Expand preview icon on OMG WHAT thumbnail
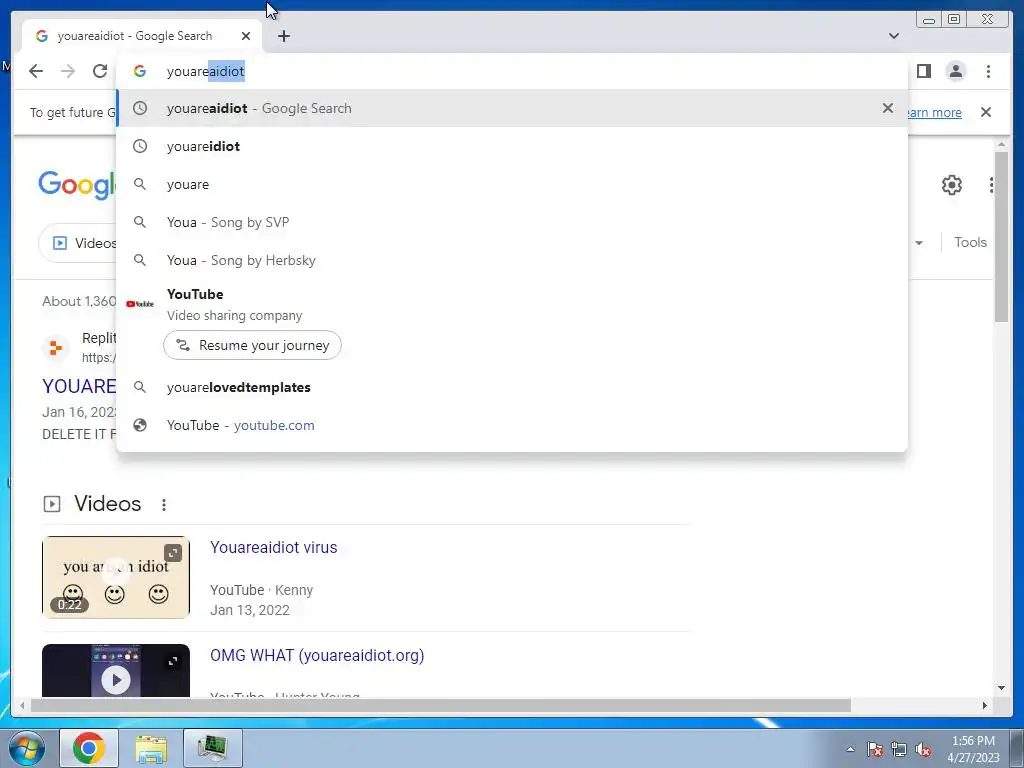 point(173,662)
